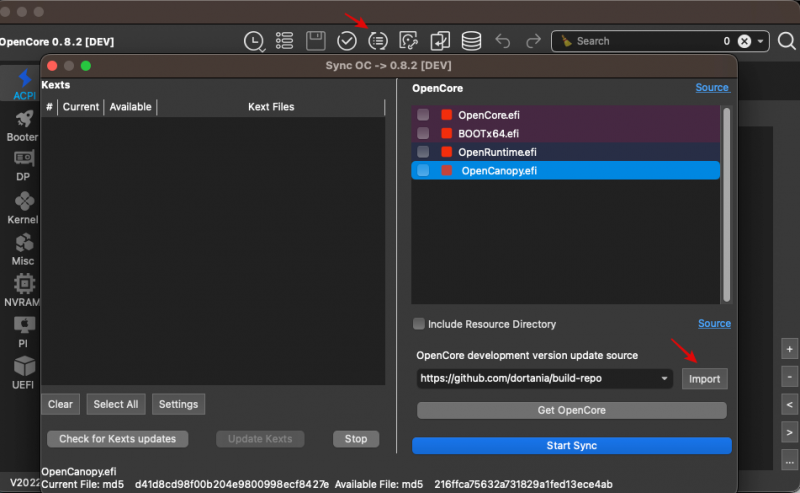The image size is (800, 493).
Task: Open the NVRAM chip section in sidebar
Action: click(x=22, y=288)
